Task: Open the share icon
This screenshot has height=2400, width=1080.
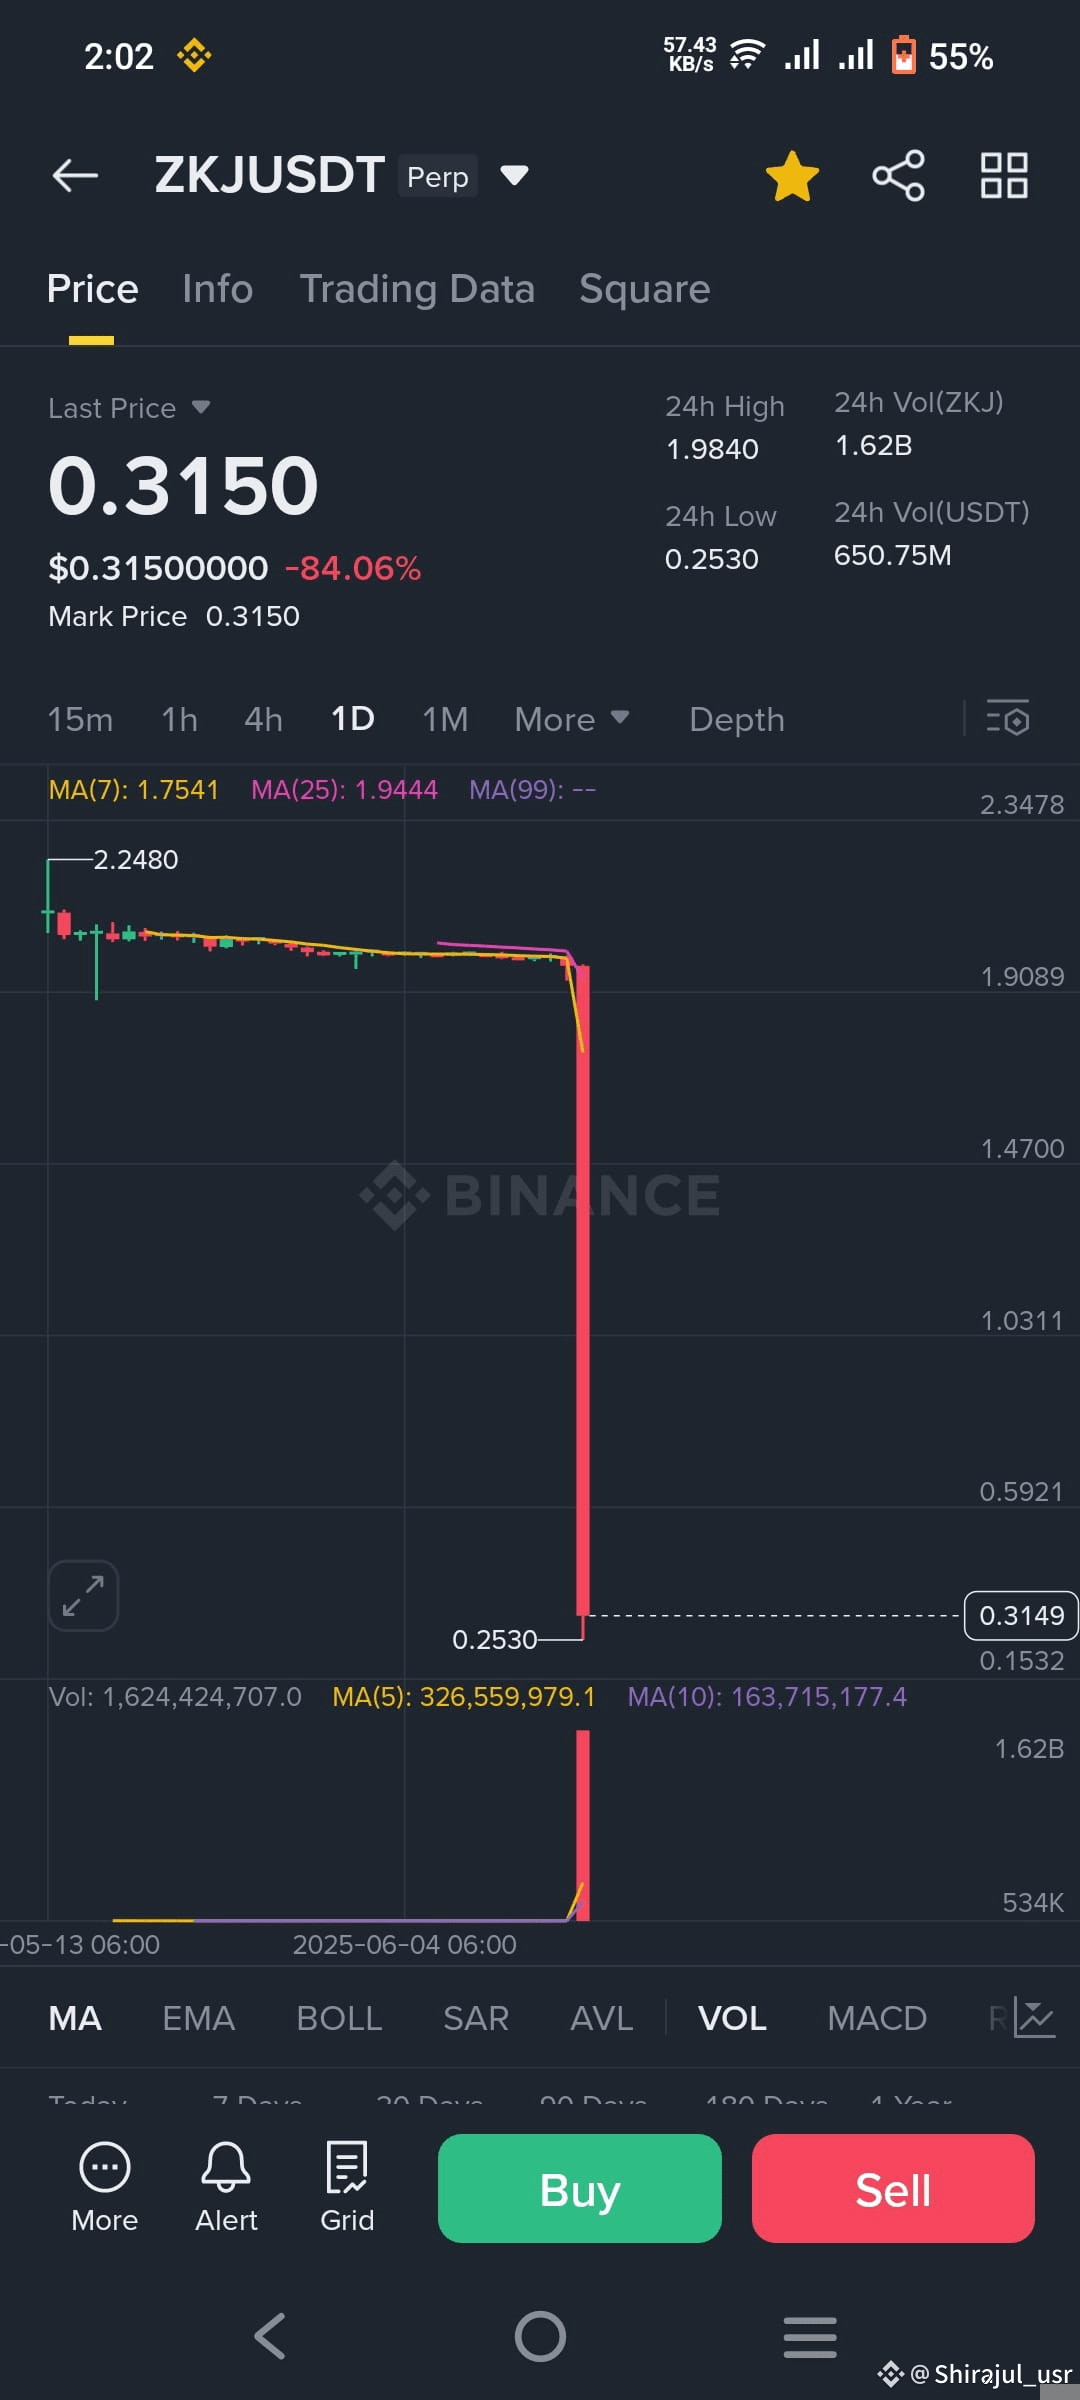Action: point(898,176)
